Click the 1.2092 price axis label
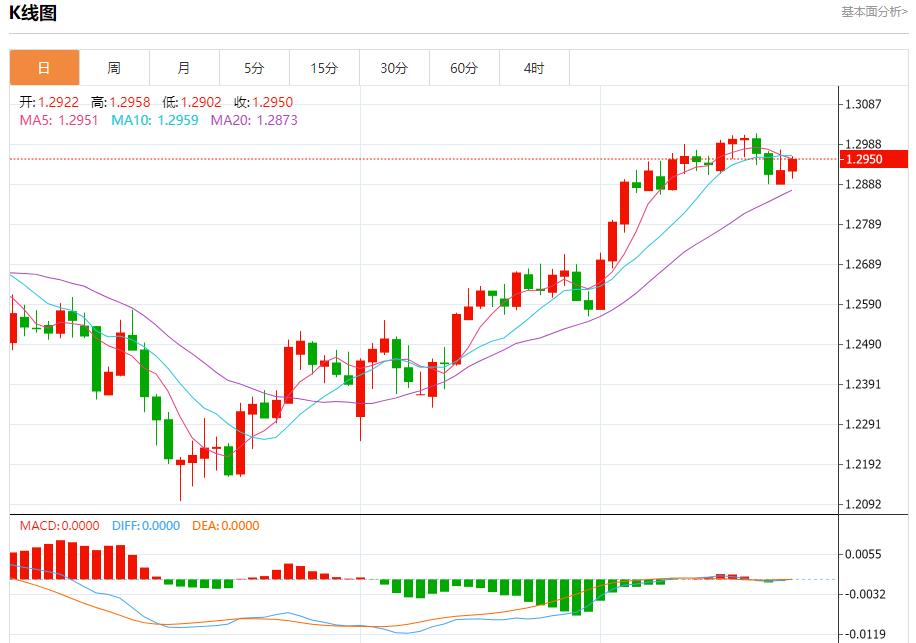Screen dimensions: 916x643 (863, 504)
